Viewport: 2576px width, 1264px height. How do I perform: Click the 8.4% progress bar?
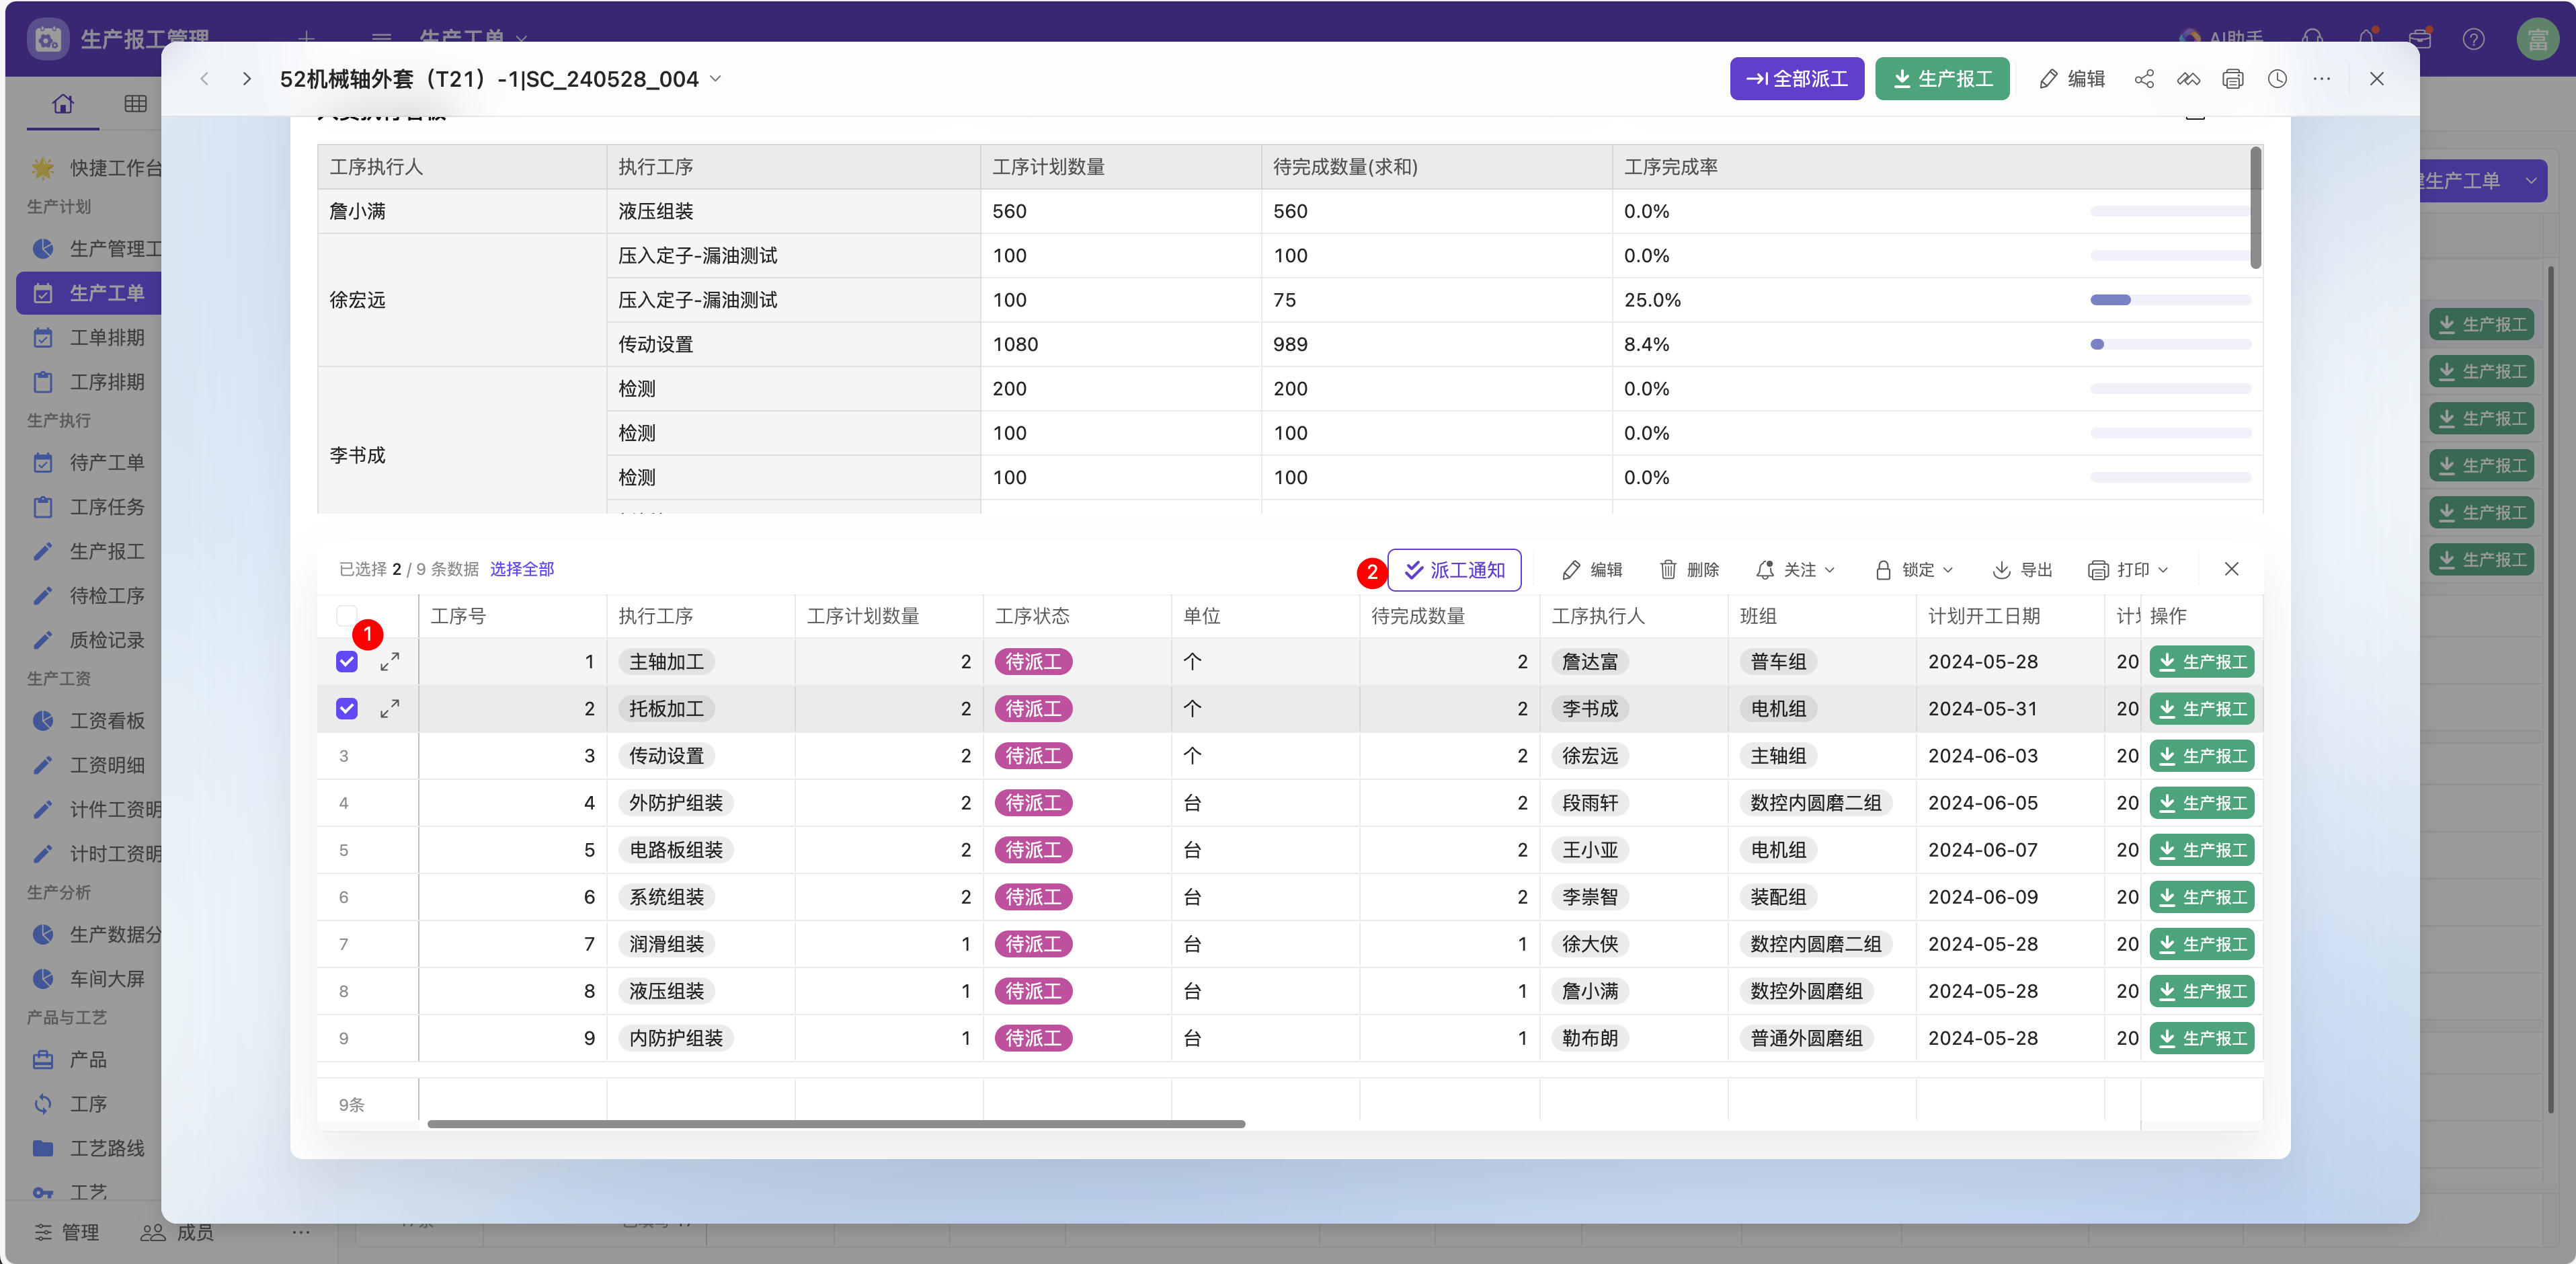pos(2170,344)
